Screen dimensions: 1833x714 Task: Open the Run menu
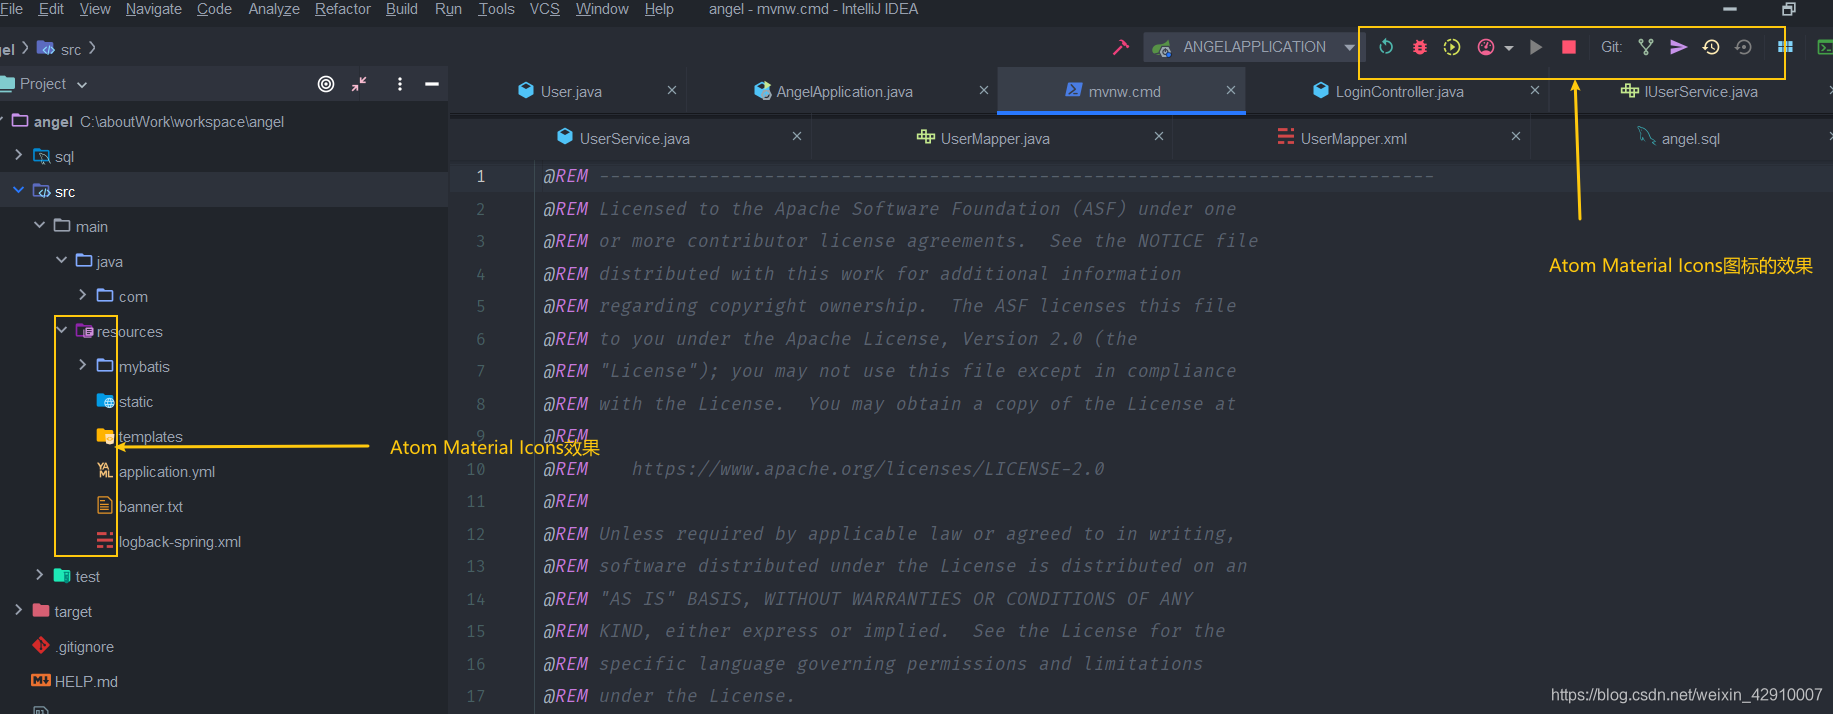tap(448, 9)
